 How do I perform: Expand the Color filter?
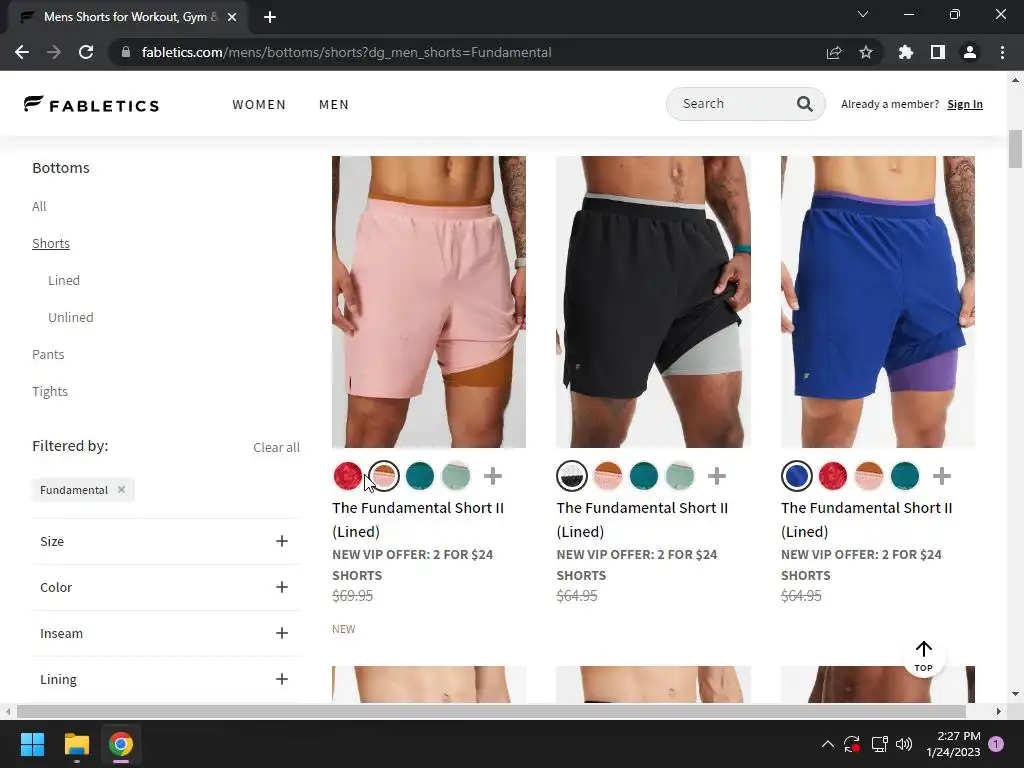click(166, 587)
